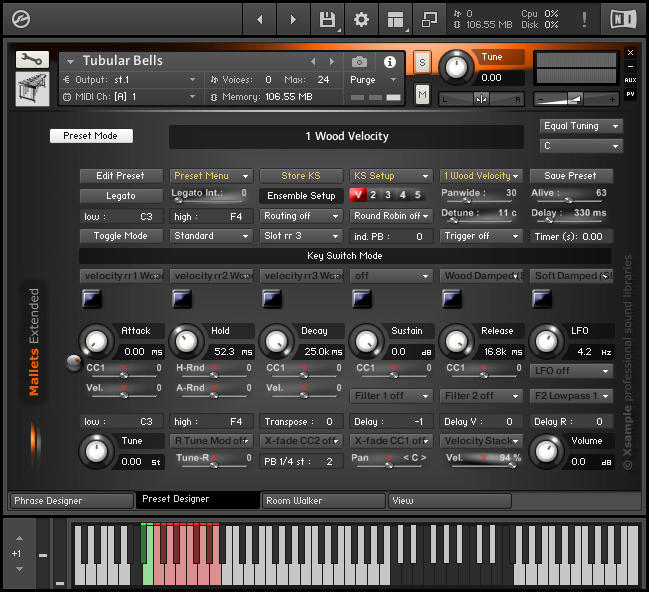Select voice slot V
Viewport: 649px width, 592px height.
[358, 195]
